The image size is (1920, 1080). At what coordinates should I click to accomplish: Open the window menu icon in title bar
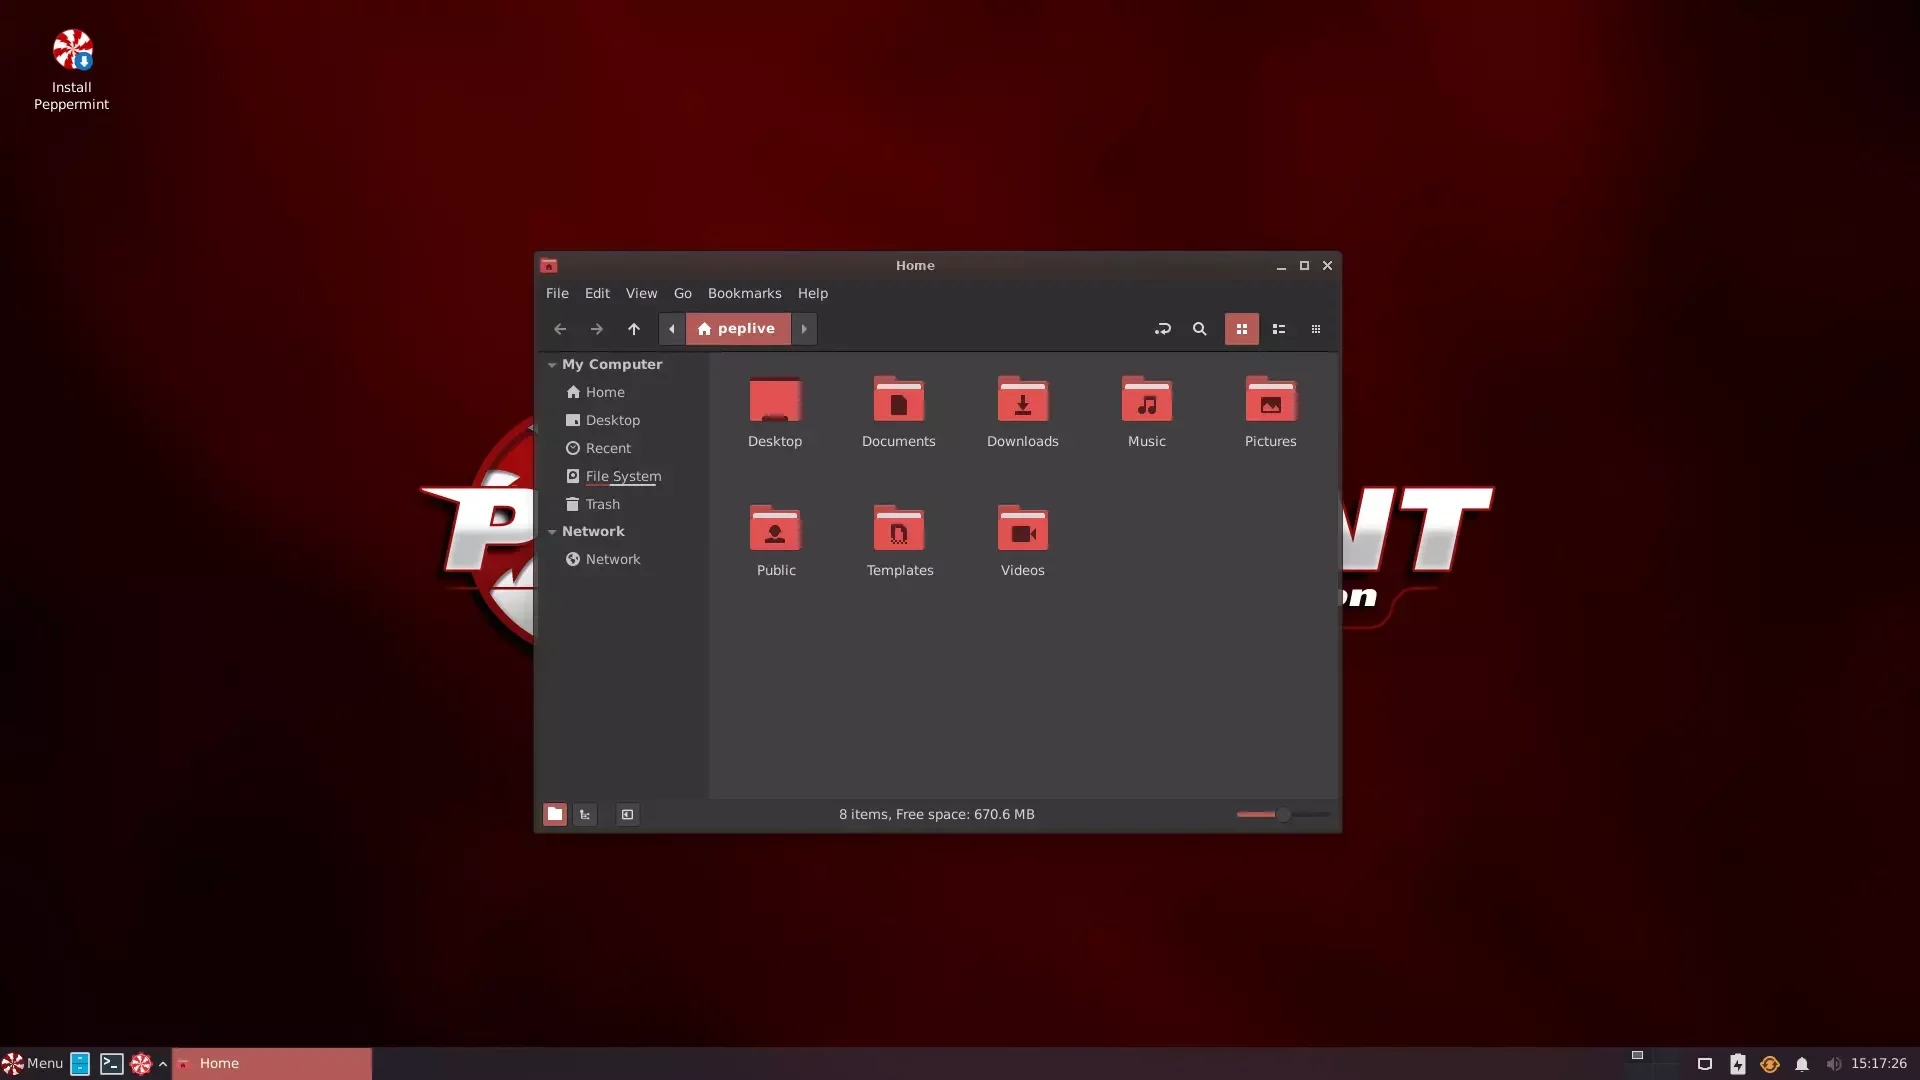click(549, 266)
